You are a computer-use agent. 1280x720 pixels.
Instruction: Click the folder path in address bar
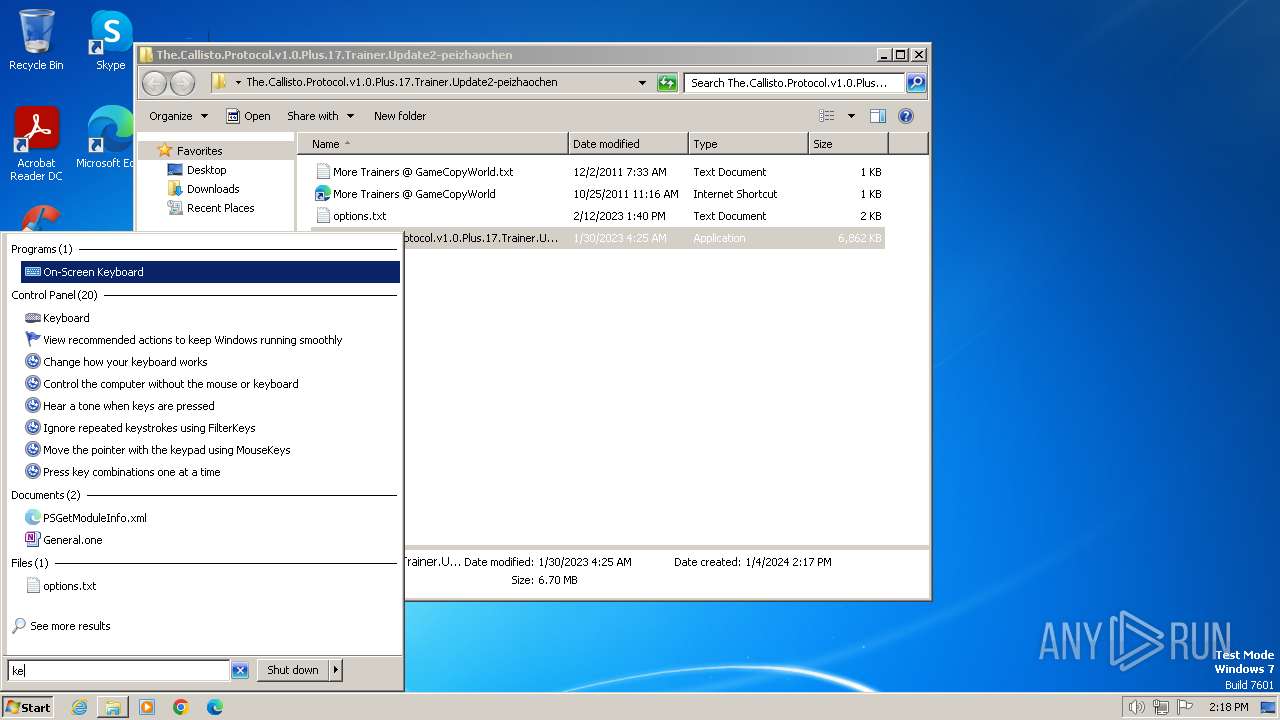pyautogui.click(x=402, y=83)
